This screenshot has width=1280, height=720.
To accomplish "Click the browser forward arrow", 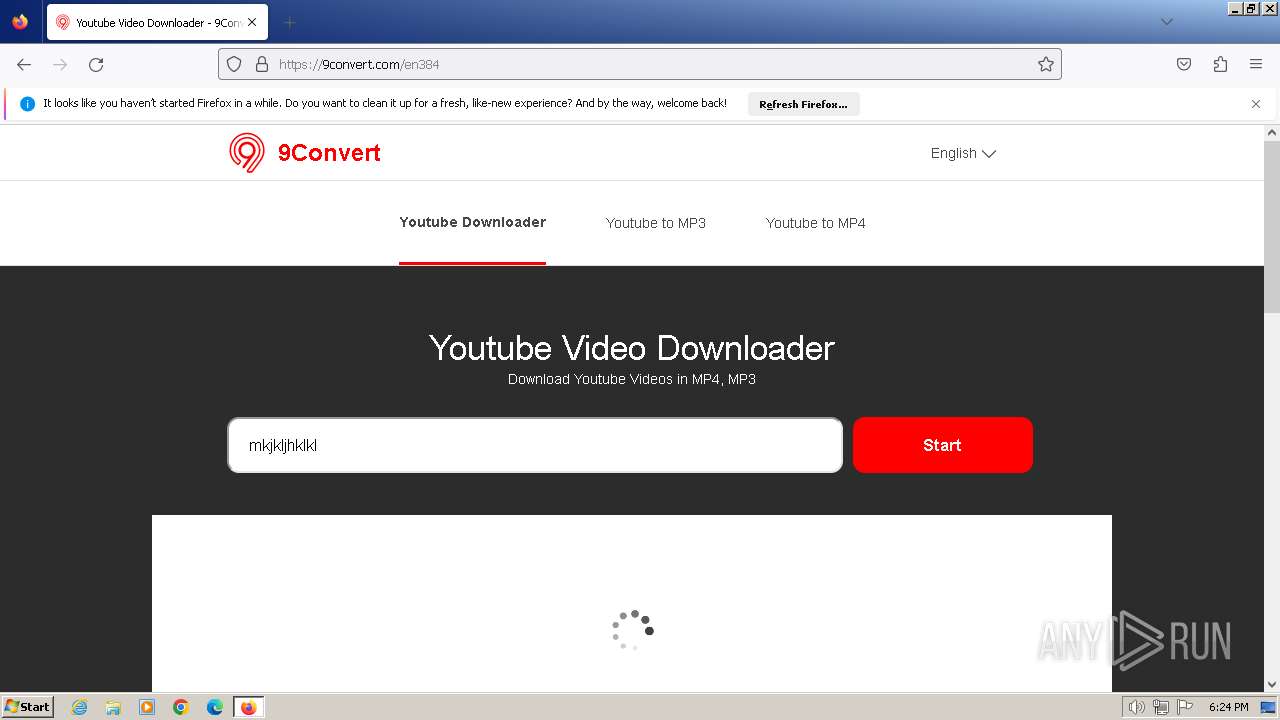I will (x=60, y=64).
